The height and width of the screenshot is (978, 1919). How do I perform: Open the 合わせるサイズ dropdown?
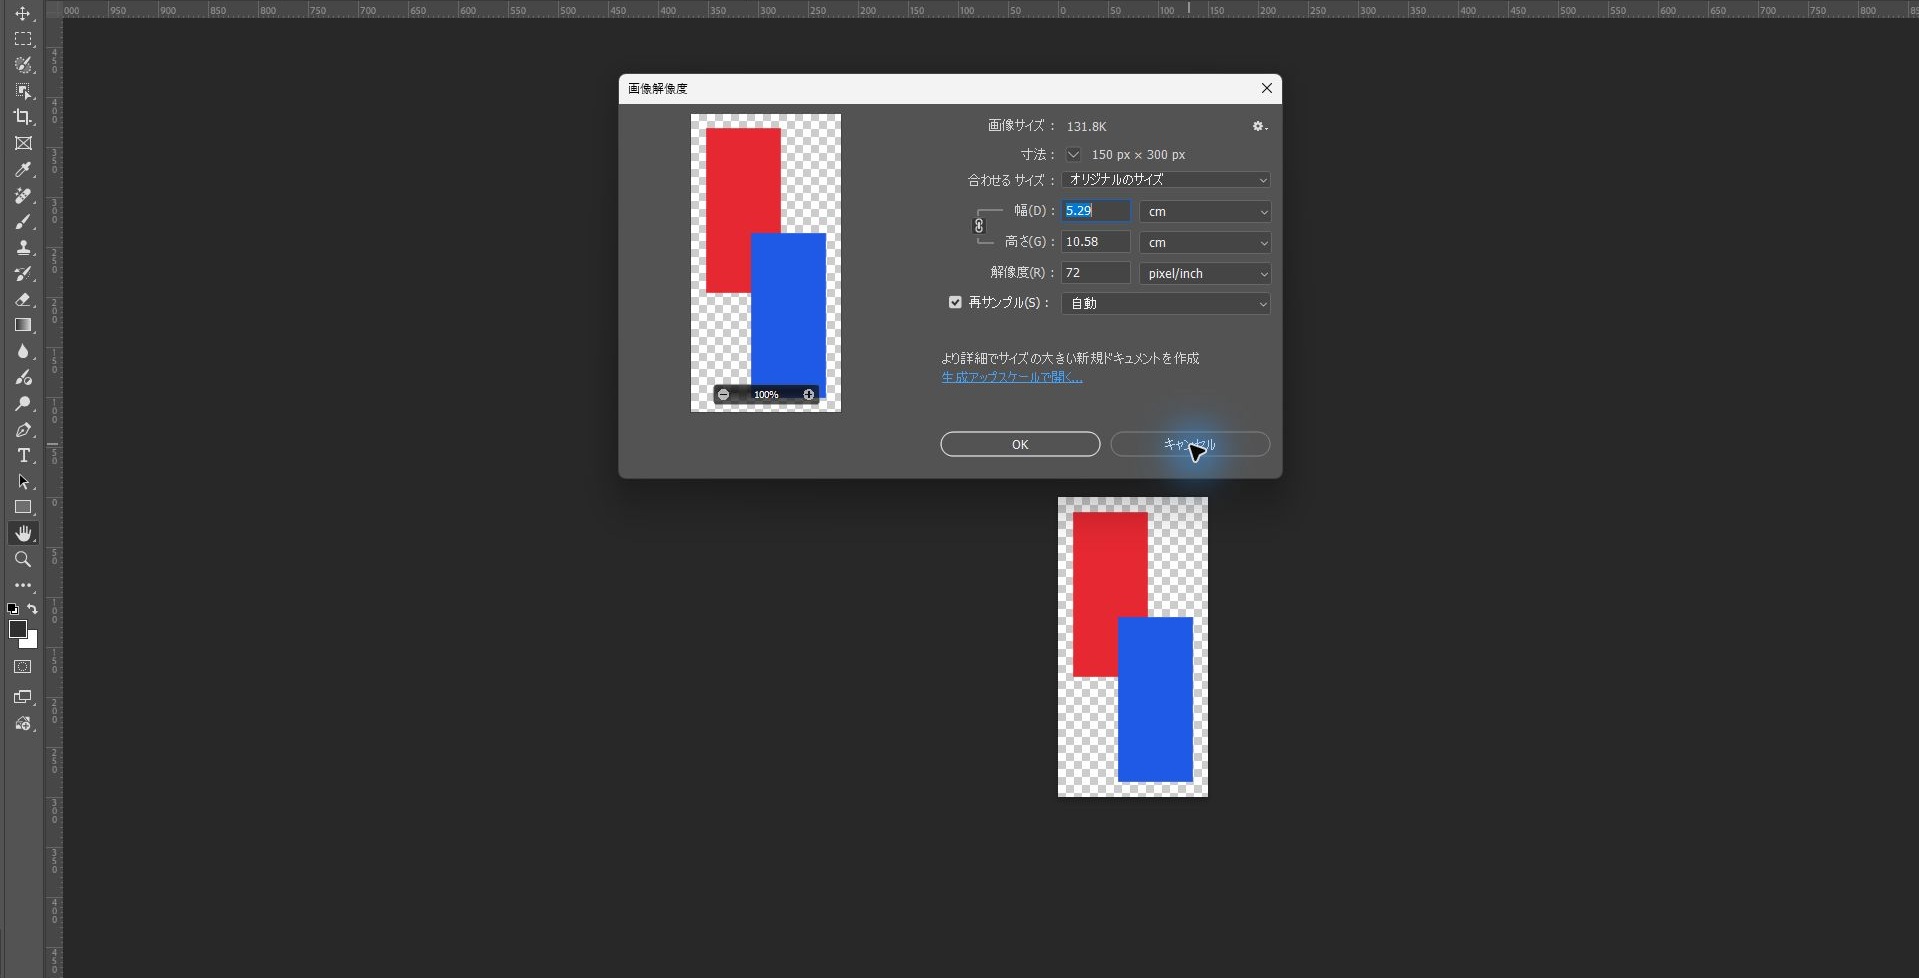coord(1166,180)
